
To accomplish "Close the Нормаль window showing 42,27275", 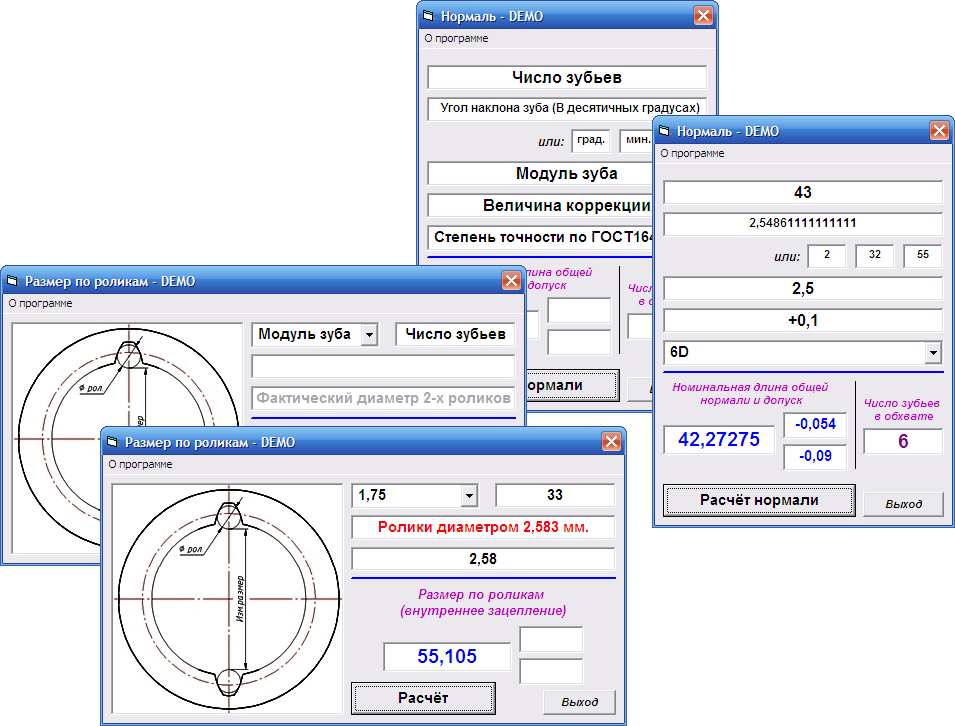I will [939, 131].
